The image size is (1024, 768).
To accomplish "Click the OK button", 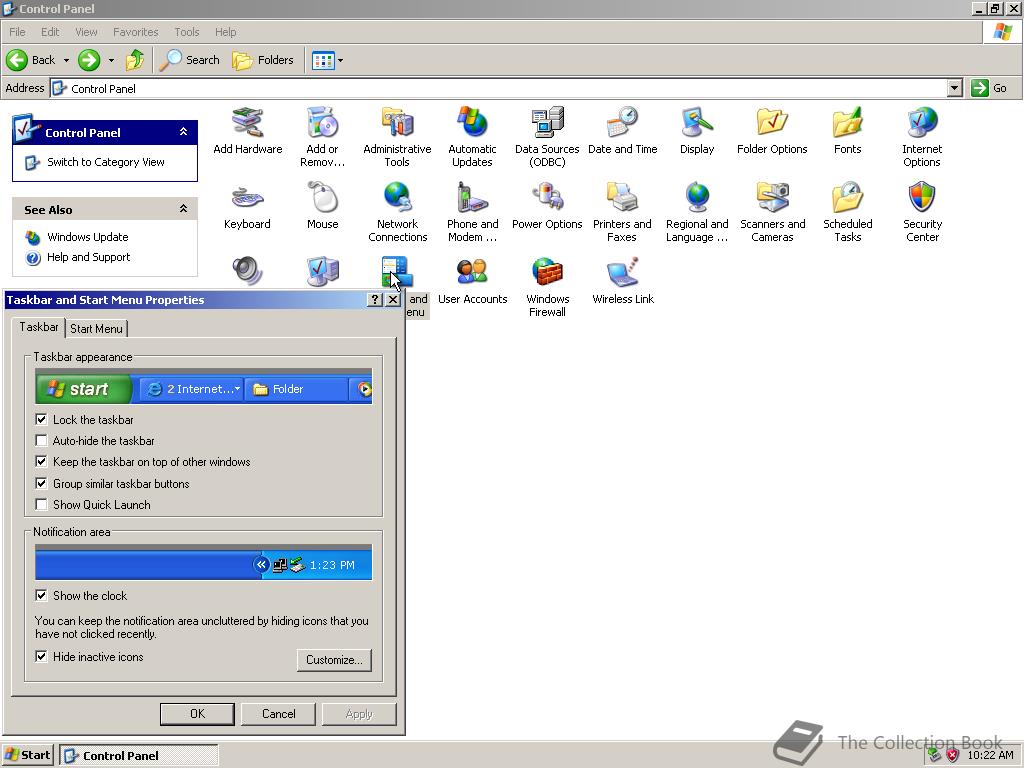I will (197, 714).
